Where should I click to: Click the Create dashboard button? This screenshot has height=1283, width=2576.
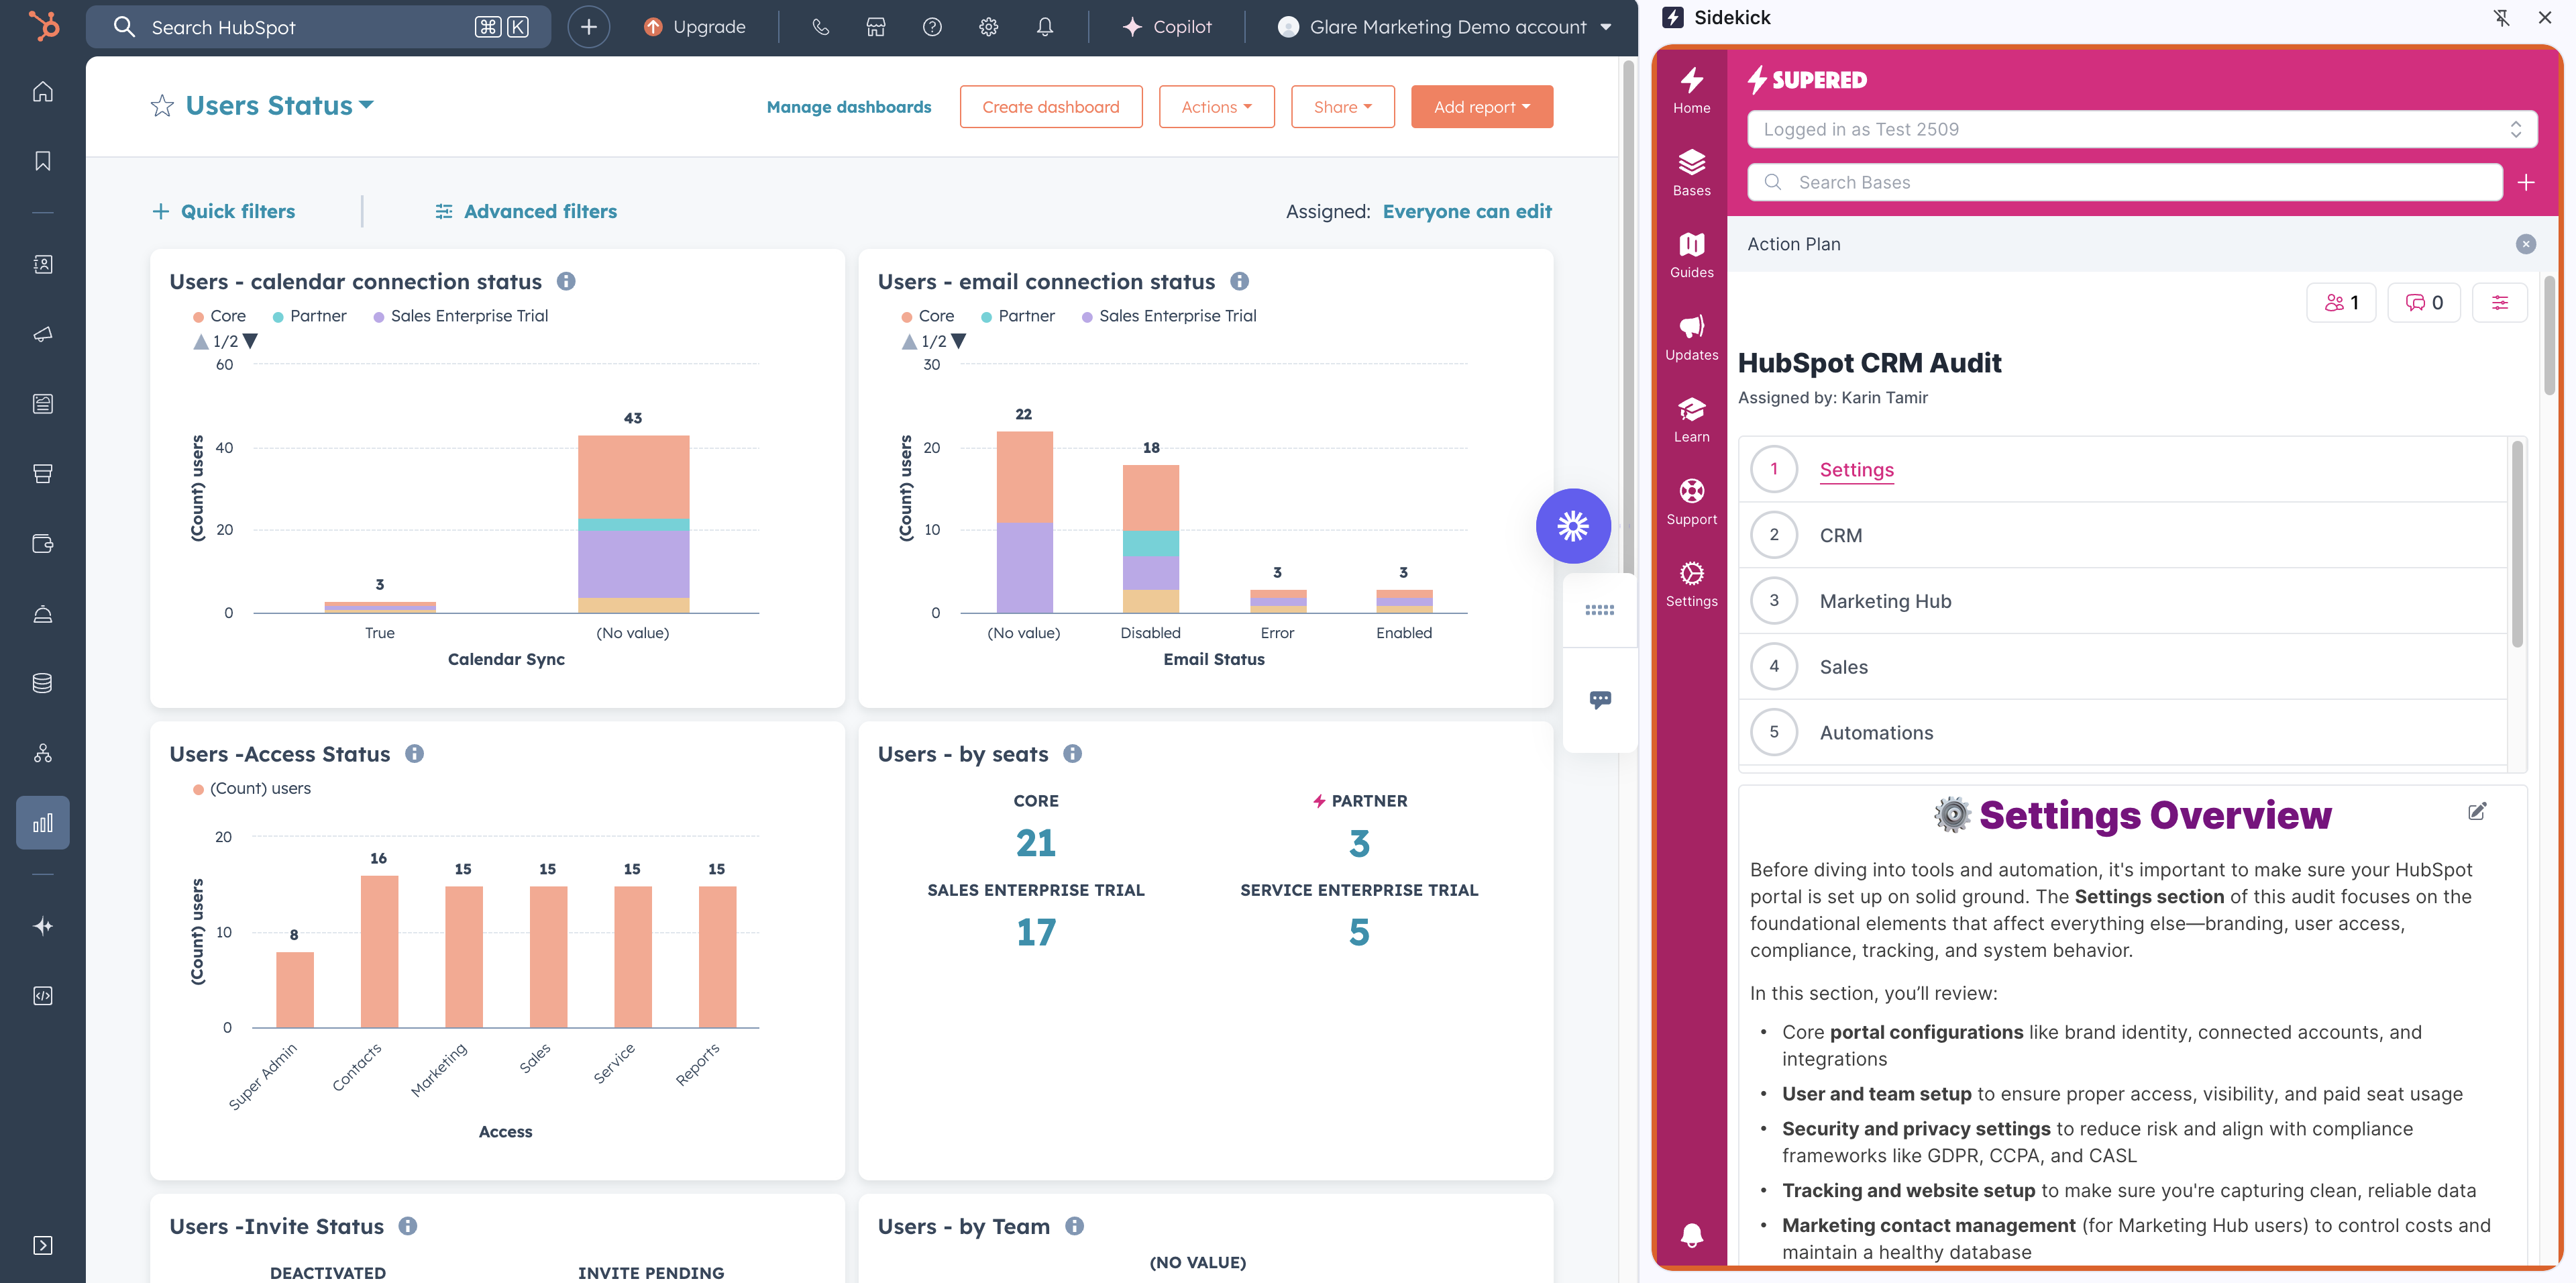(1050, 107)
